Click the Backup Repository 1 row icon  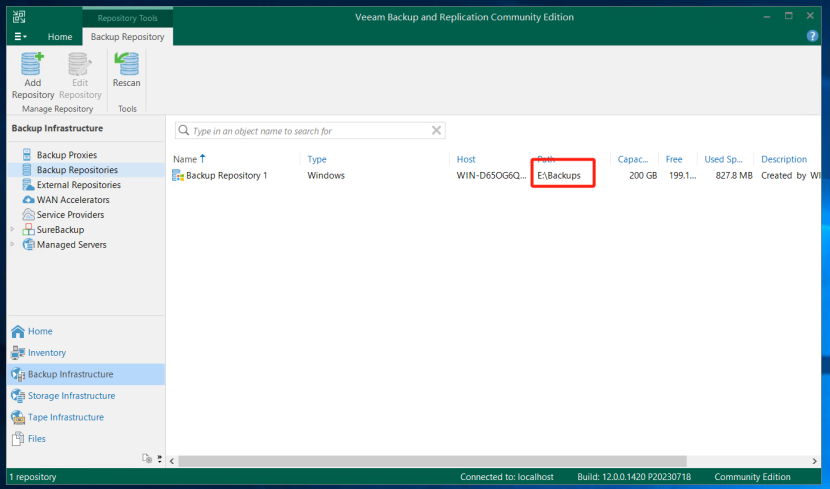(x=178, y=176)
